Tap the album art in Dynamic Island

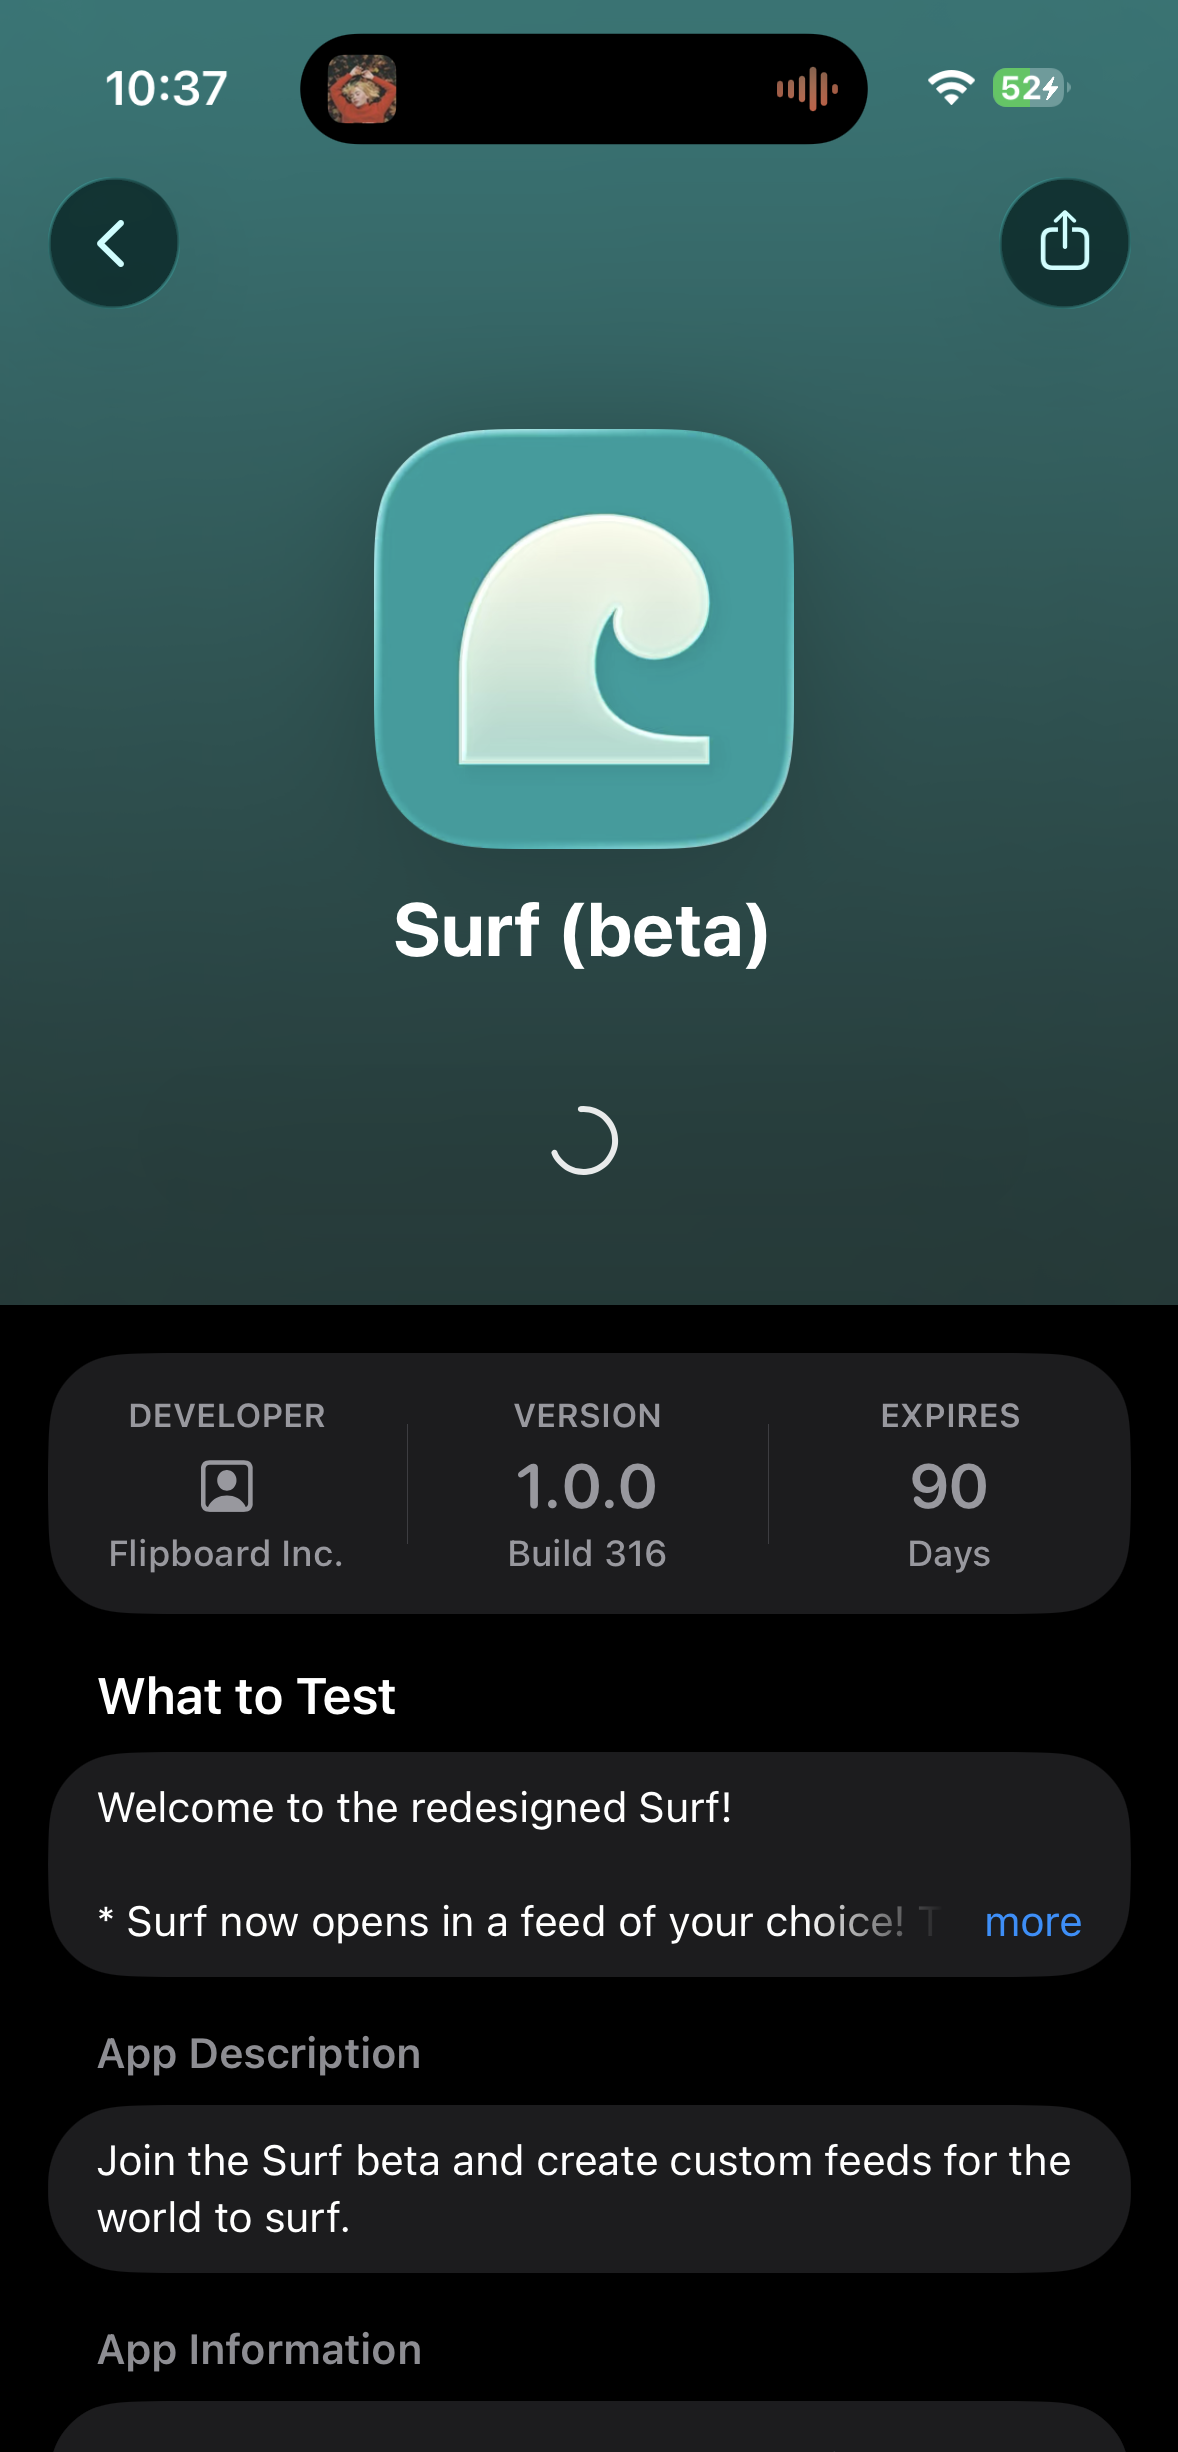click(x=362, y=89)
